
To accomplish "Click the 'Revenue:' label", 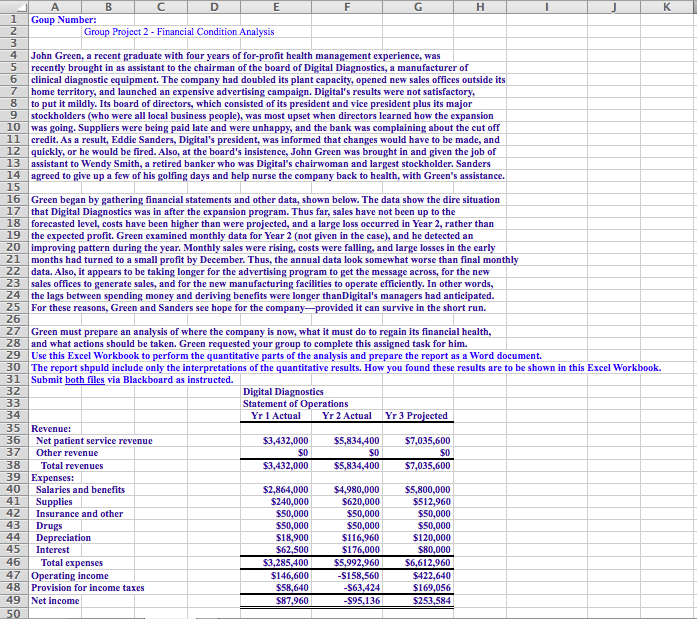I will click(x=51, y=429).
